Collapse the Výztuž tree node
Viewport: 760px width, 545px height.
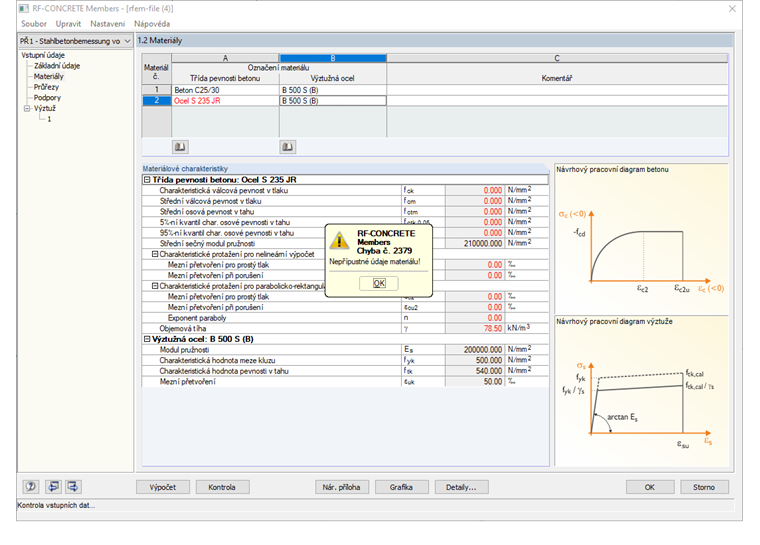click(27, 109)
